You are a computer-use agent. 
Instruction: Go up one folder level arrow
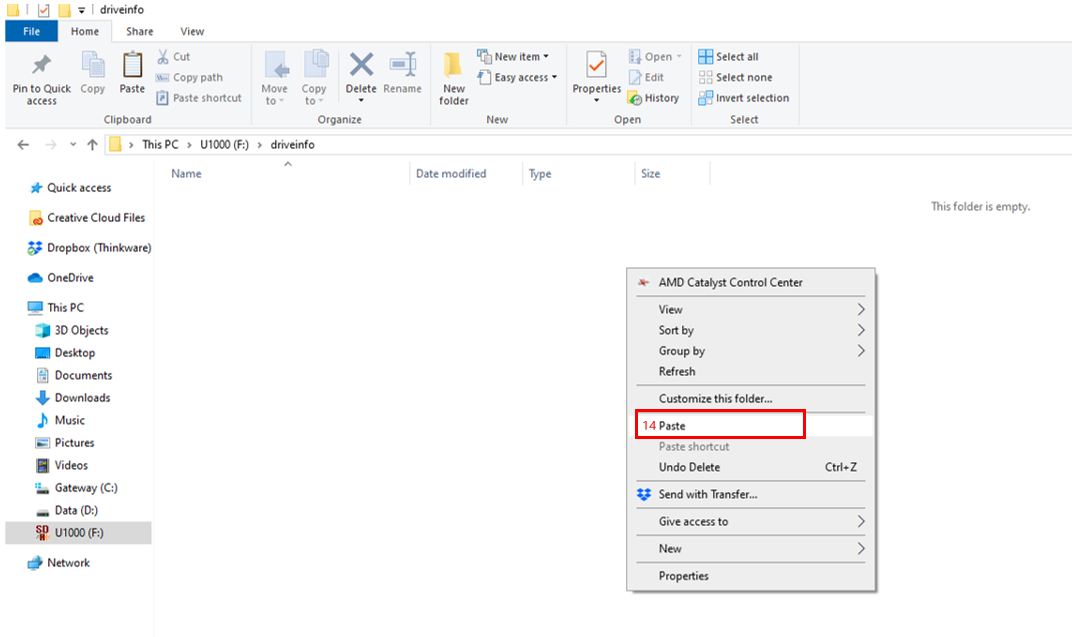coord(92,144)
